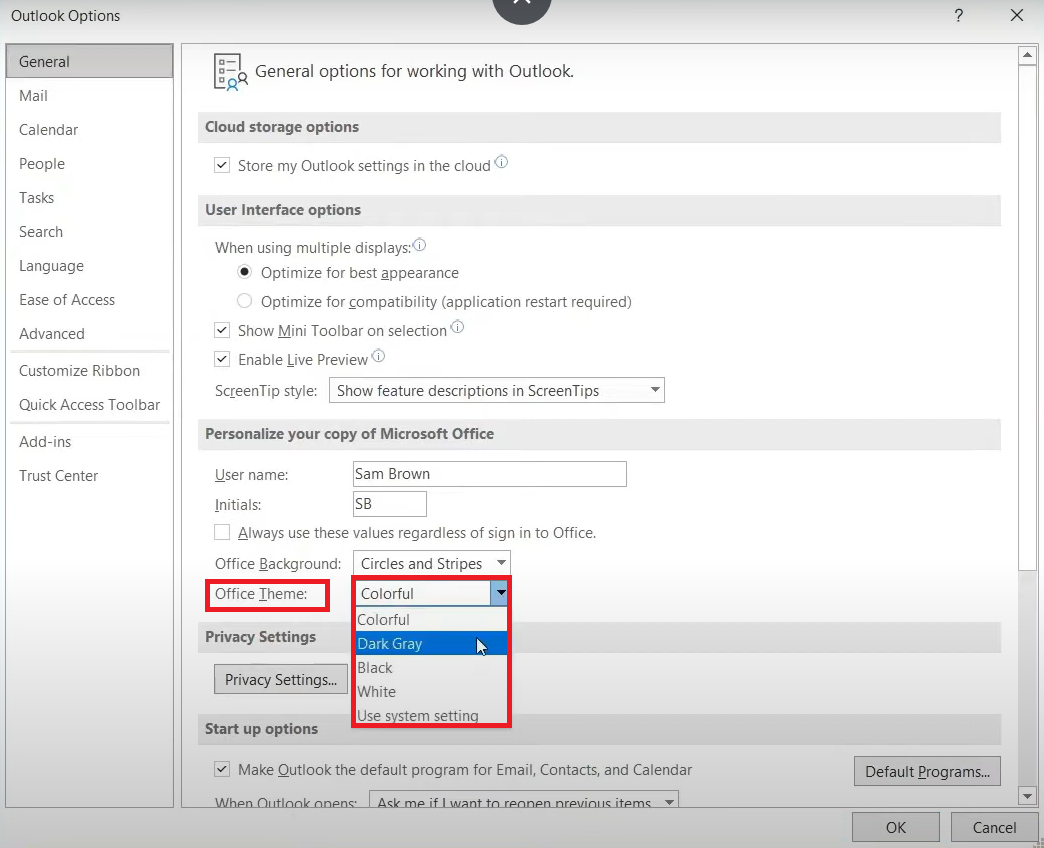The image size is (1044, 848).
Task: Click OK to confirm options
Action: click(x=896, y=827)
